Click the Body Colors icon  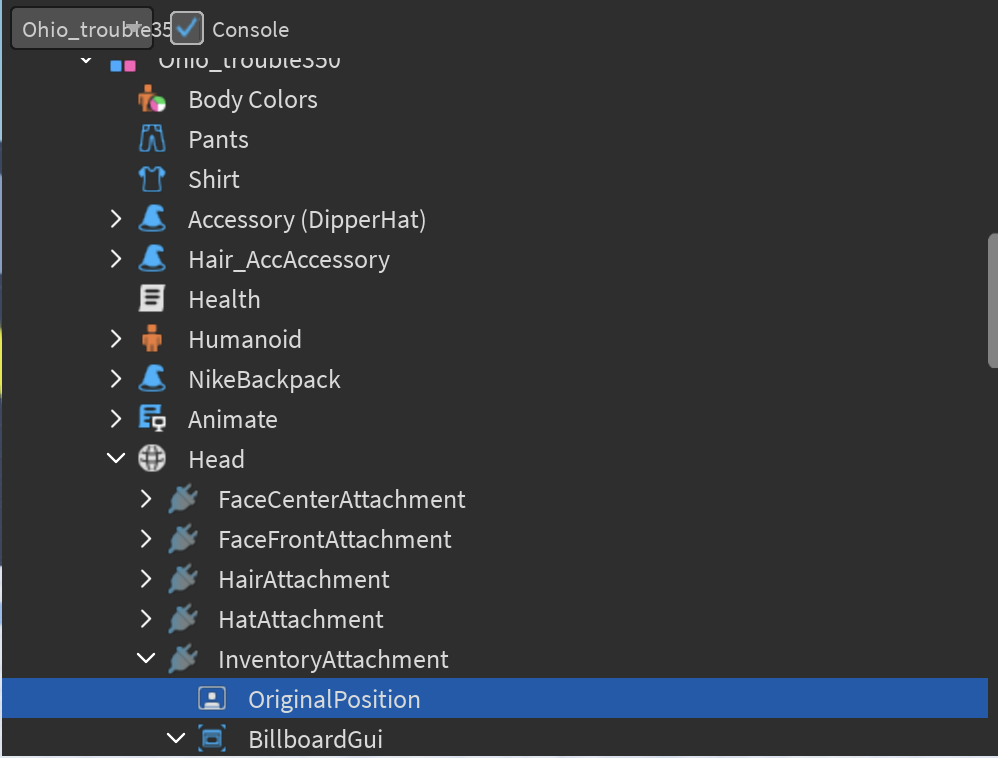[x=152, y=99]
